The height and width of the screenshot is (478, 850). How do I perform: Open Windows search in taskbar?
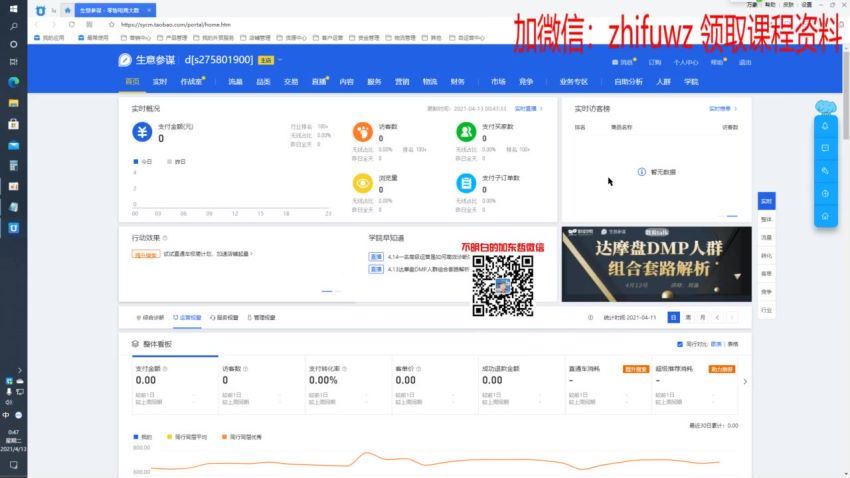click(x=14, y=26)
